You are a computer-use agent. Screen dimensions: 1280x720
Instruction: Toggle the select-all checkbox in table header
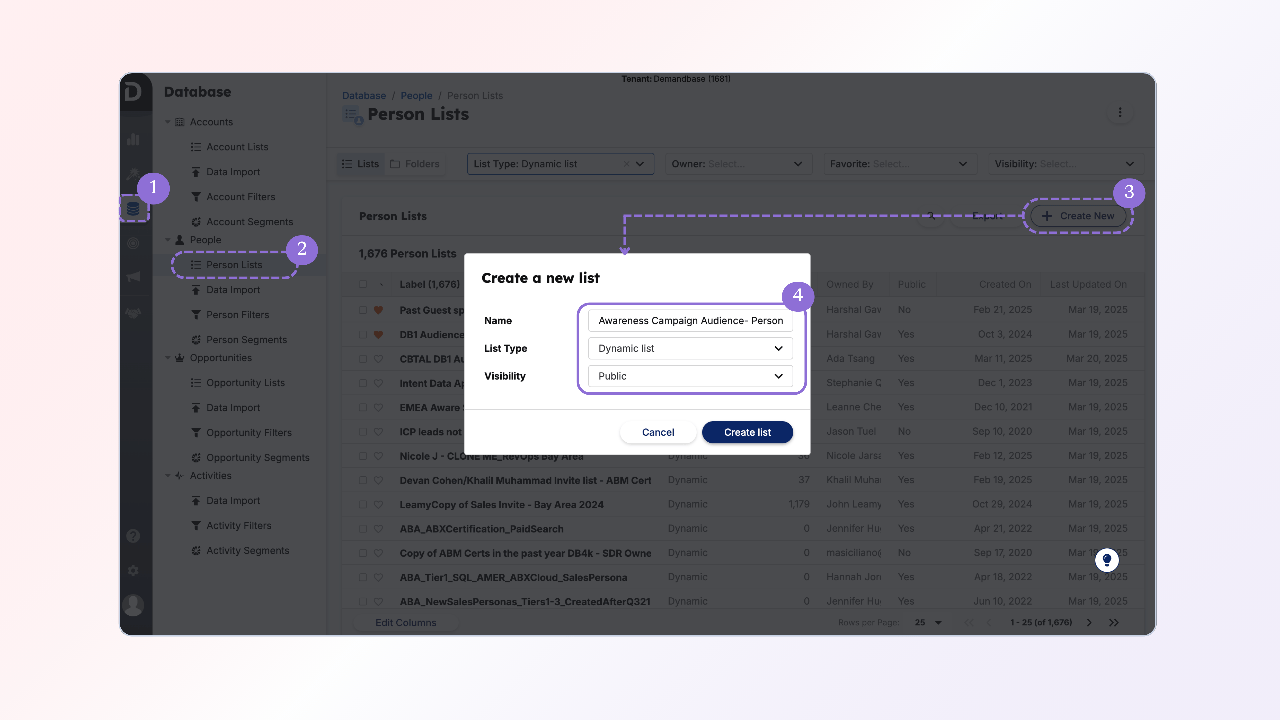click(x=363, y=284)
